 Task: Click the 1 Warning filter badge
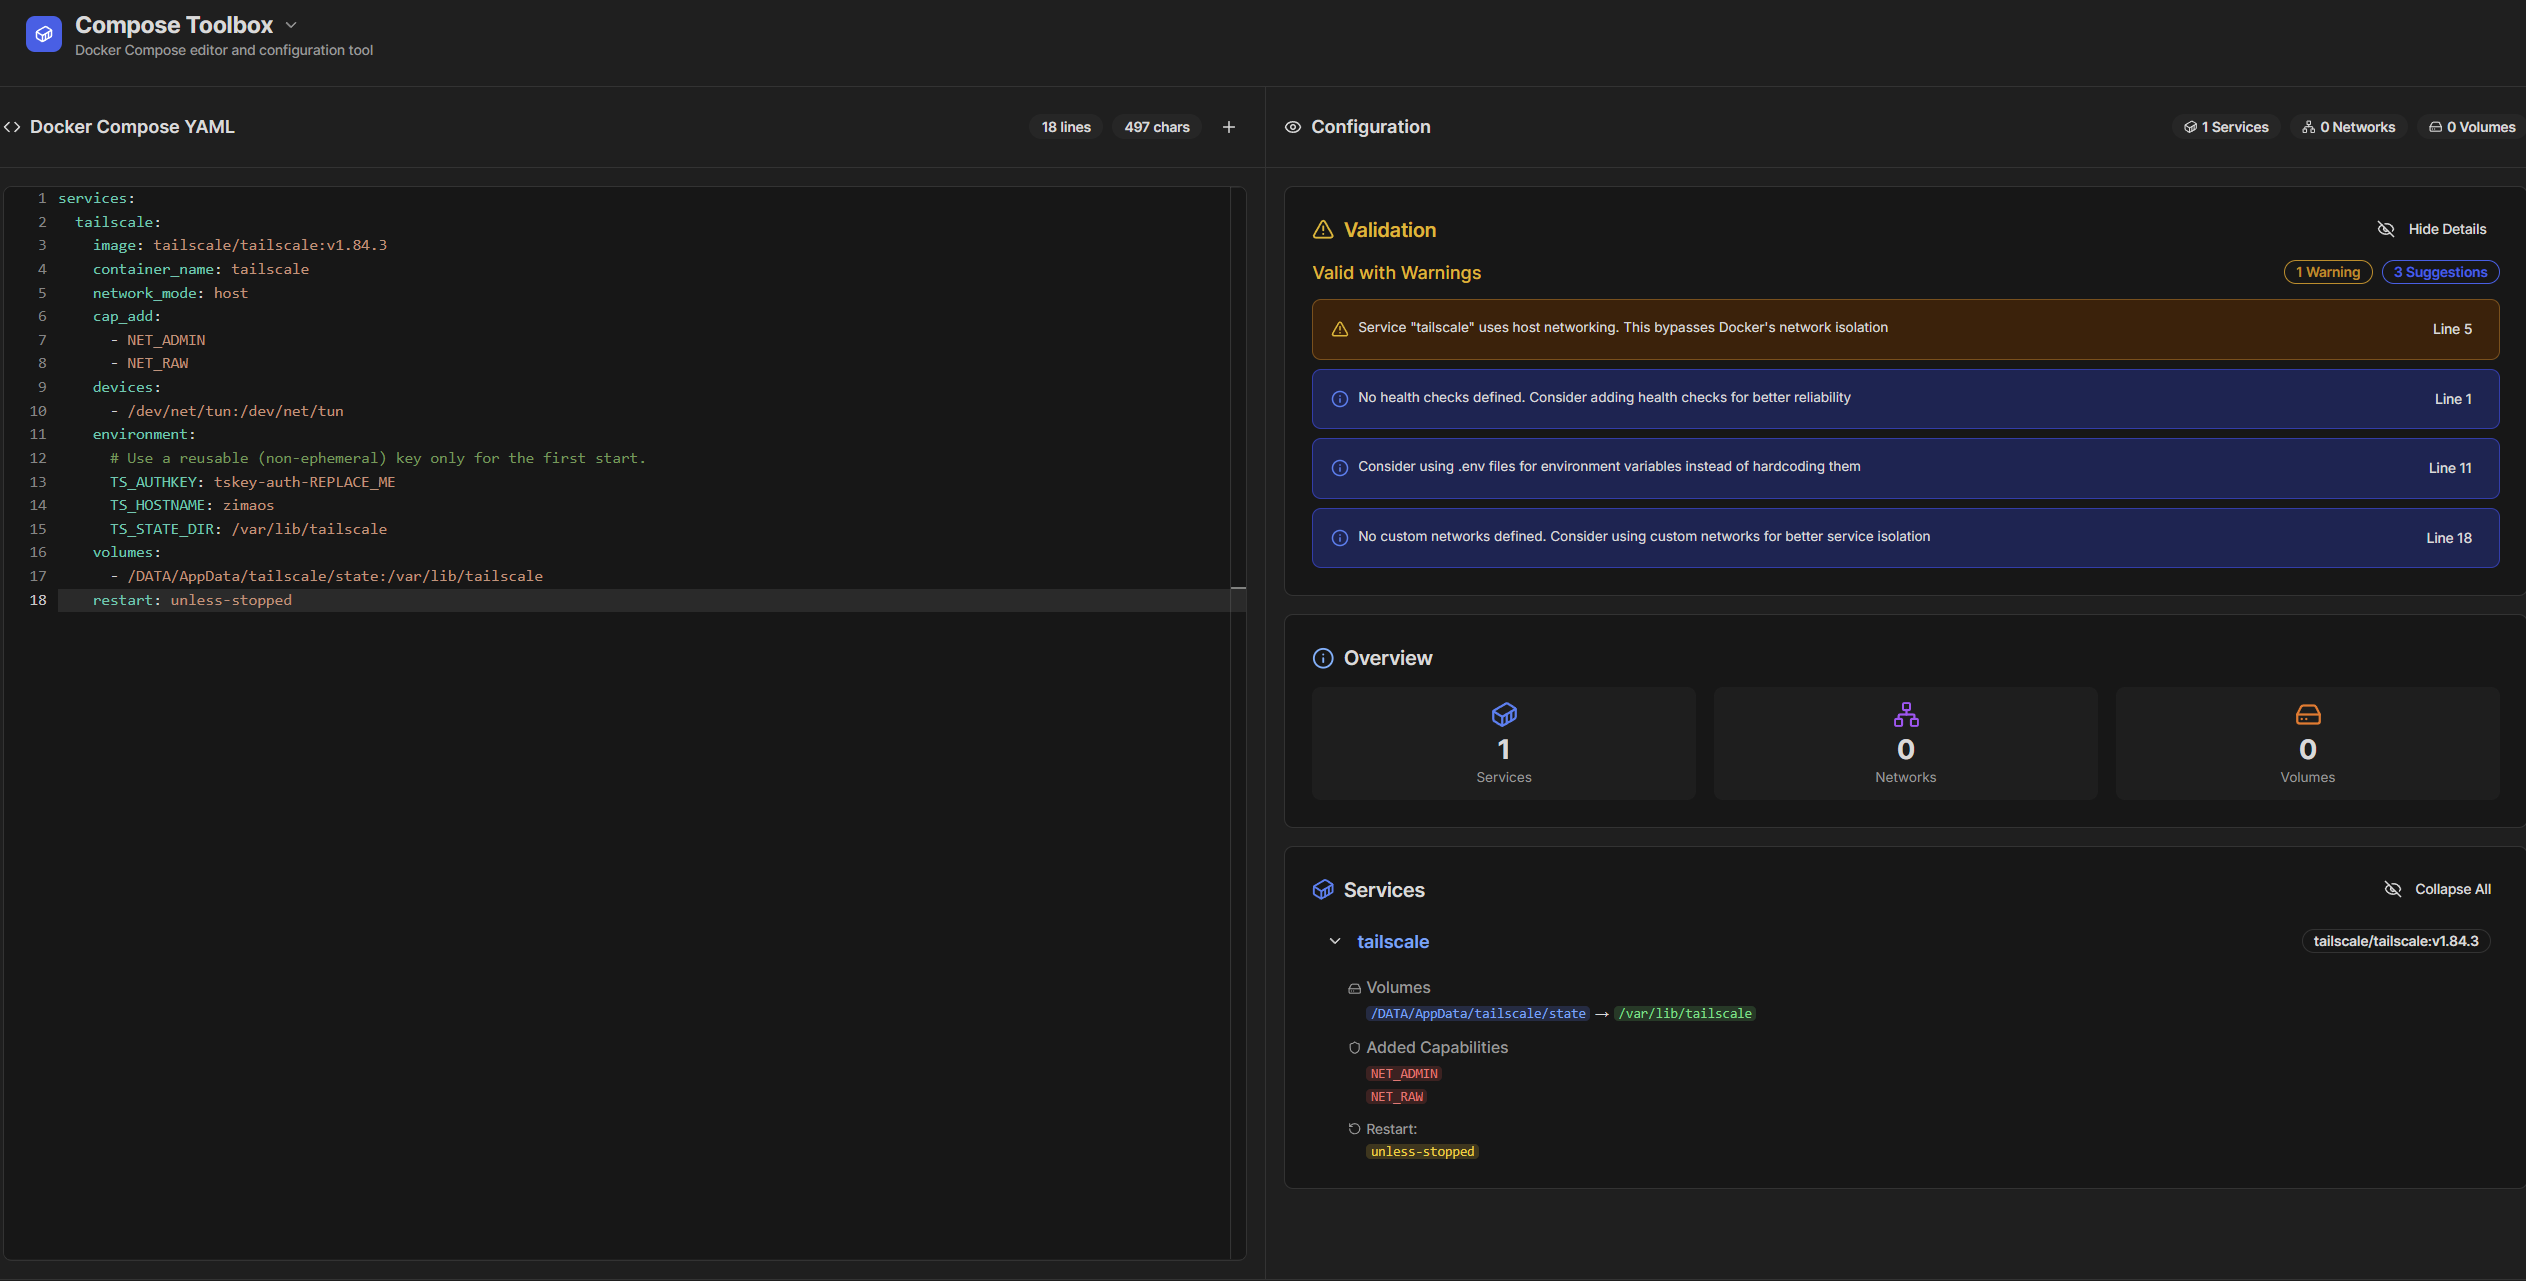coord(2327,272)
